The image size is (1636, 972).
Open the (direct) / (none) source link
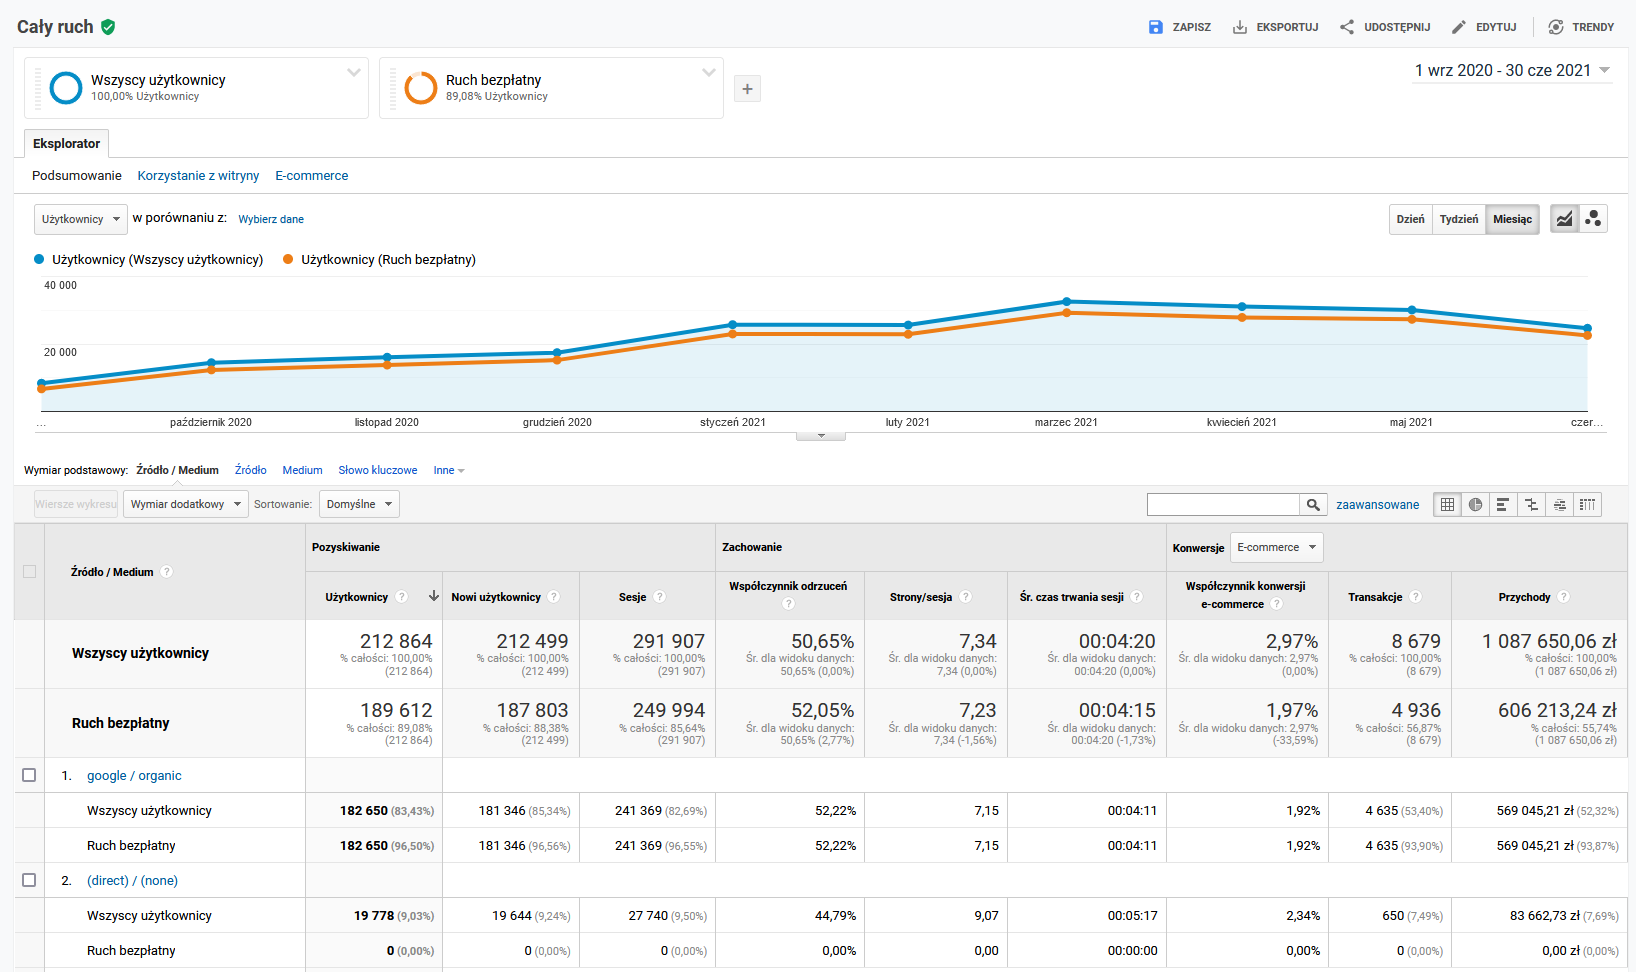[132, 880]
